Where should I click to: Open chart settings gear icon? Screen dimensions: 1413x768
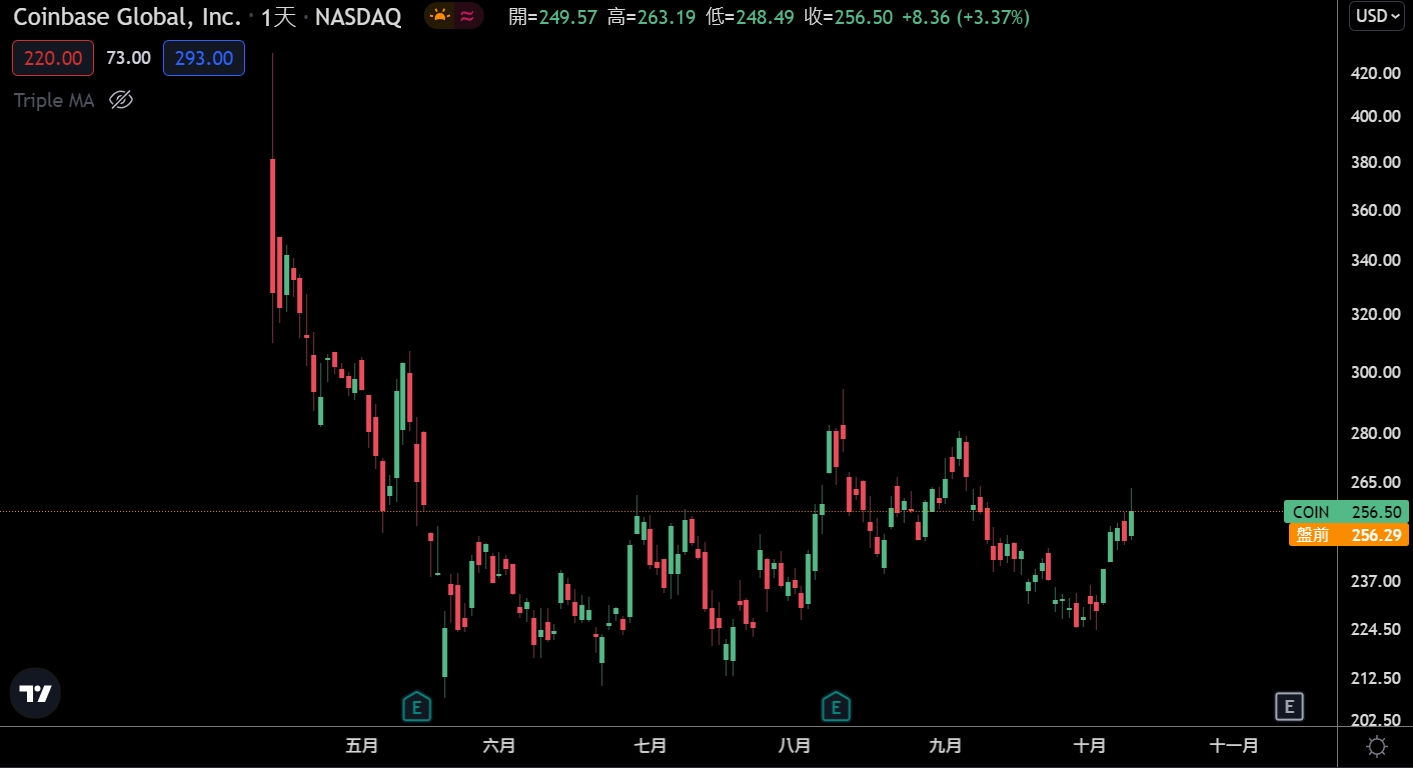pyautogui.click(x=1377, y=746)
